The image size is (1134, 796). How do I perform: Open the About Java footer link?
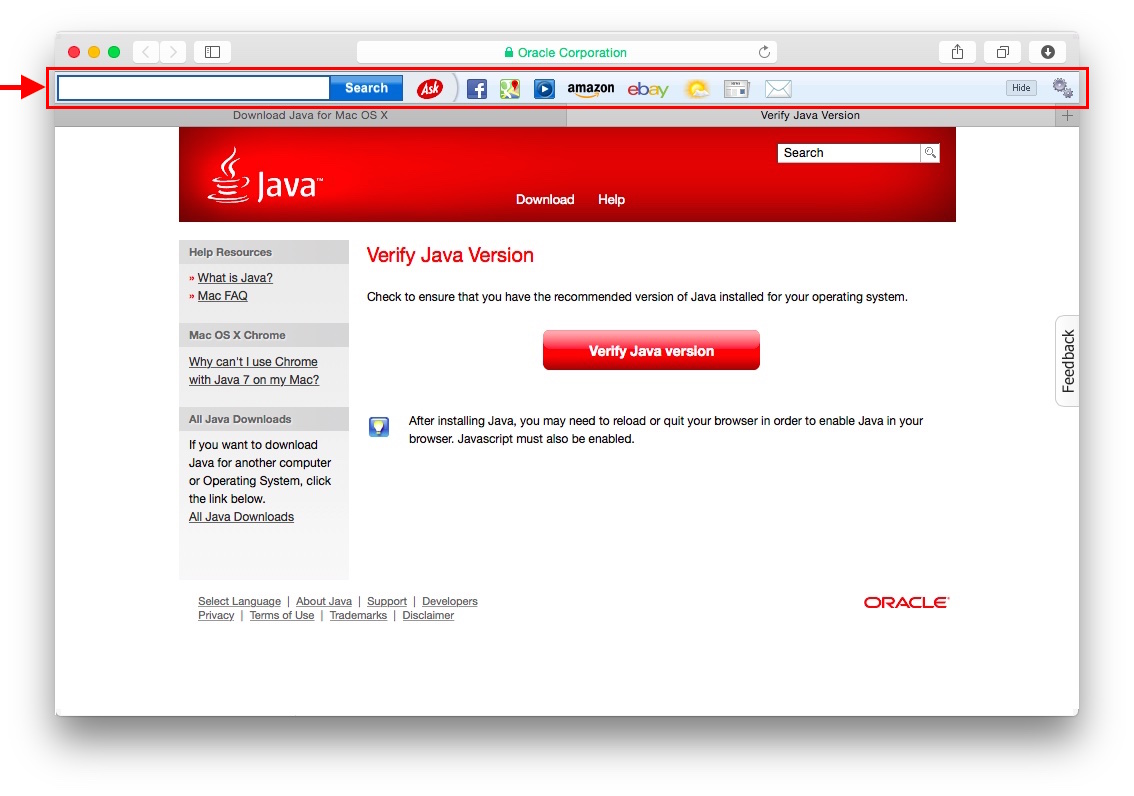point(324,602)
